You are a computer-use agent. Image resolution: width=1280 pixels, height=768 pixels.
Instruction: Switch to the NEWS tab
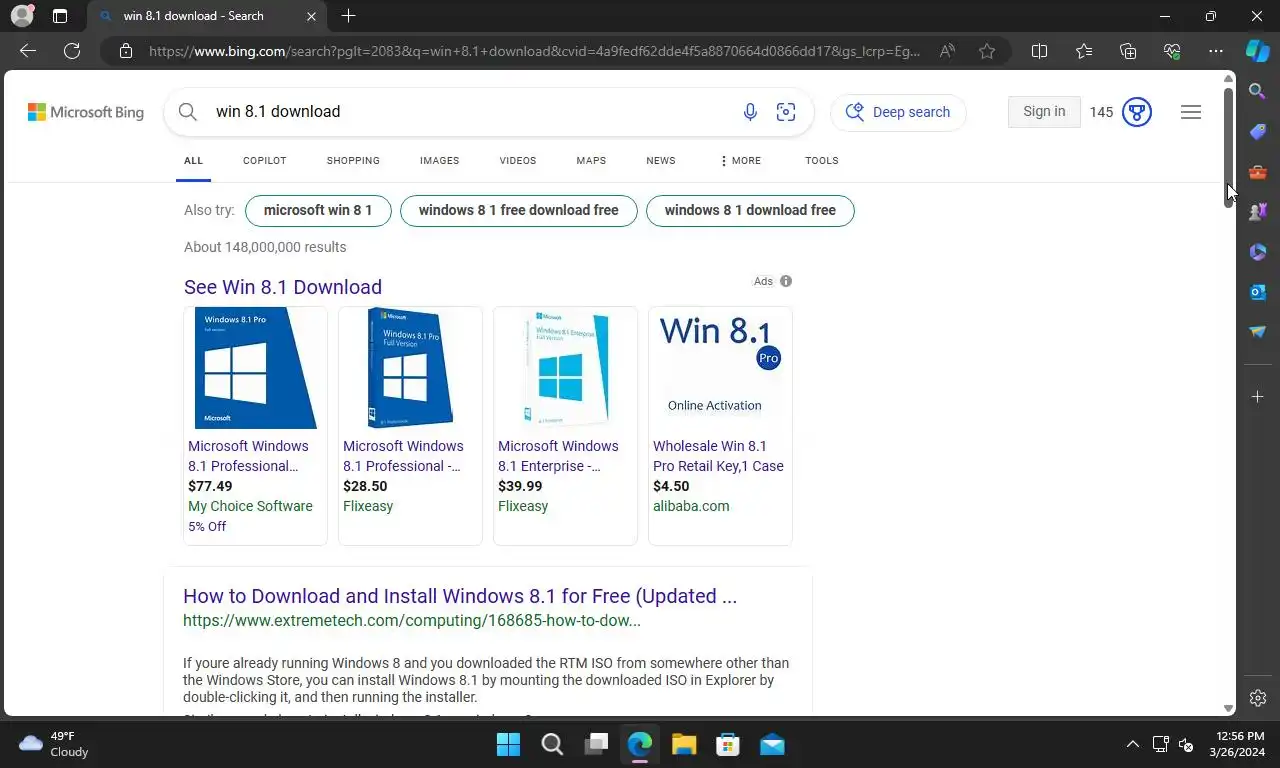pos(661,161)
